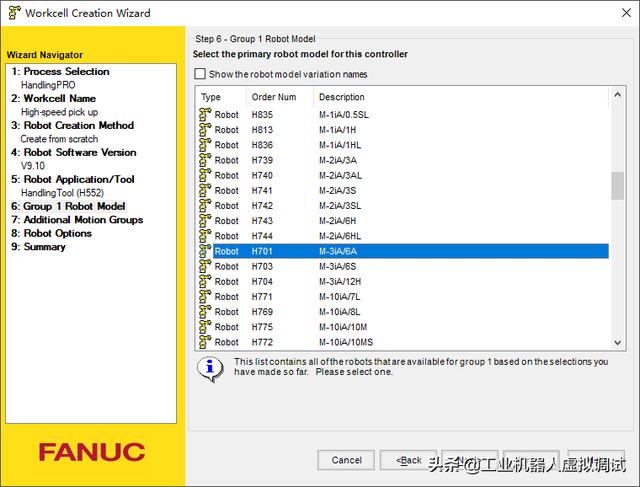Viewport: 640px width, 487px height.
Task: Go to step 1: Process Selection
Action: (x=60, y=71)
